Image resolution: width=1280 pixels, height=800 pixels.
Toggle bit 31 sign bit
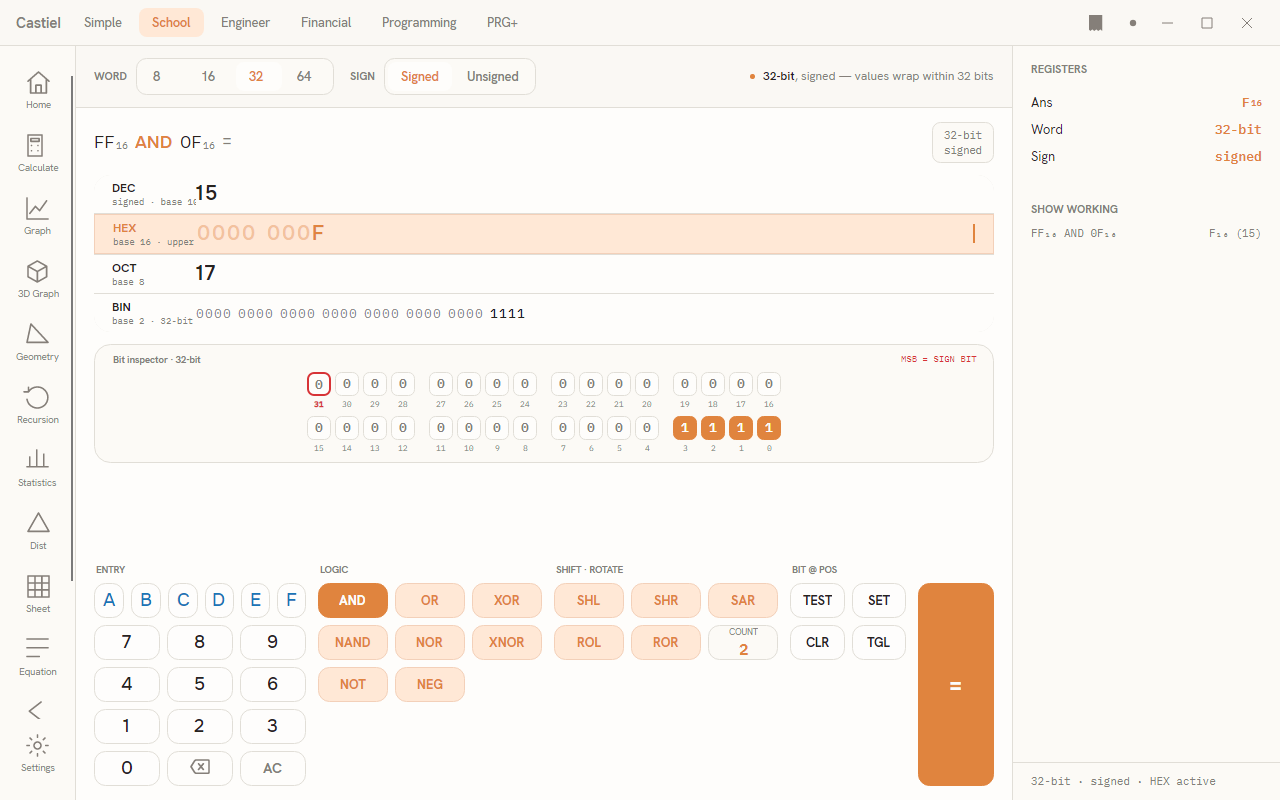(319, 384)
